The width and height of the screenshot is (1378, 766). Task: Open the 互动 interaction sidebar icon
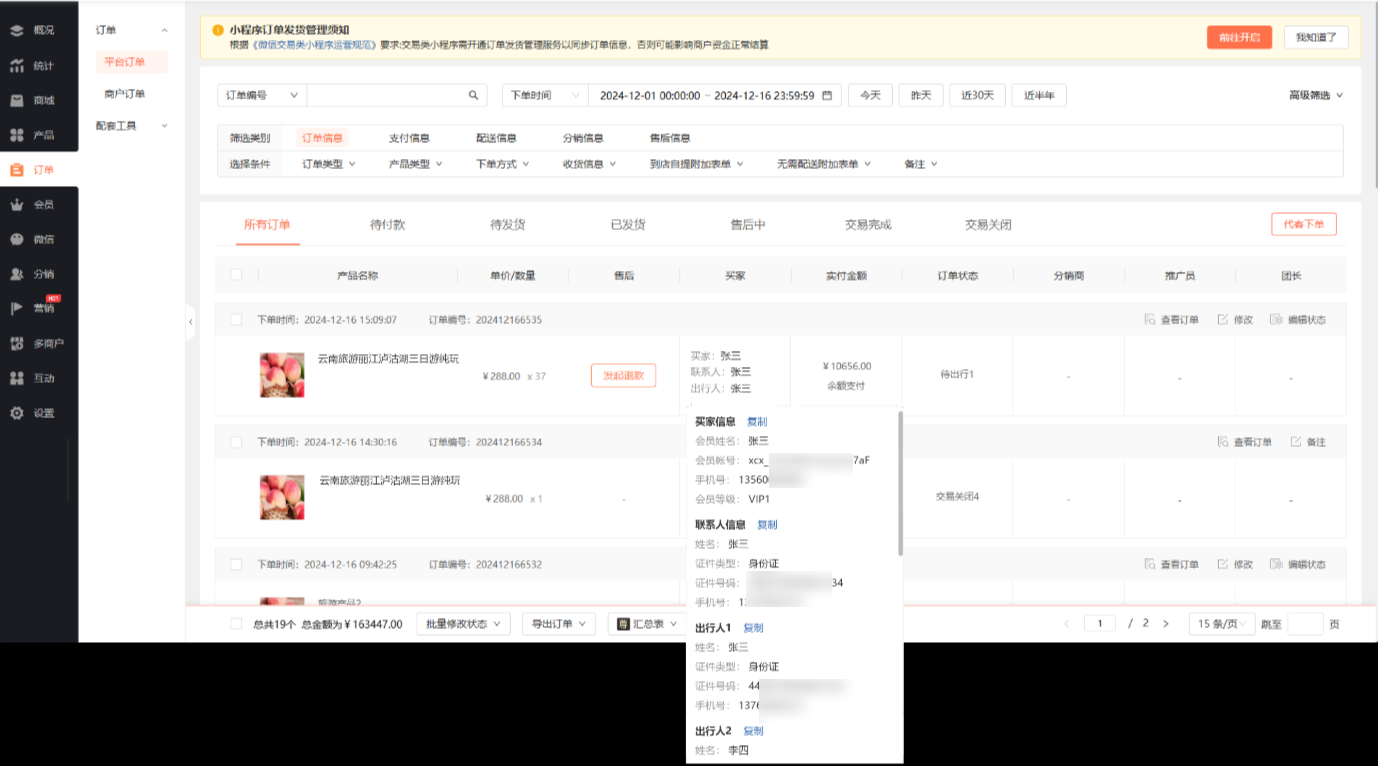(17, 378)
